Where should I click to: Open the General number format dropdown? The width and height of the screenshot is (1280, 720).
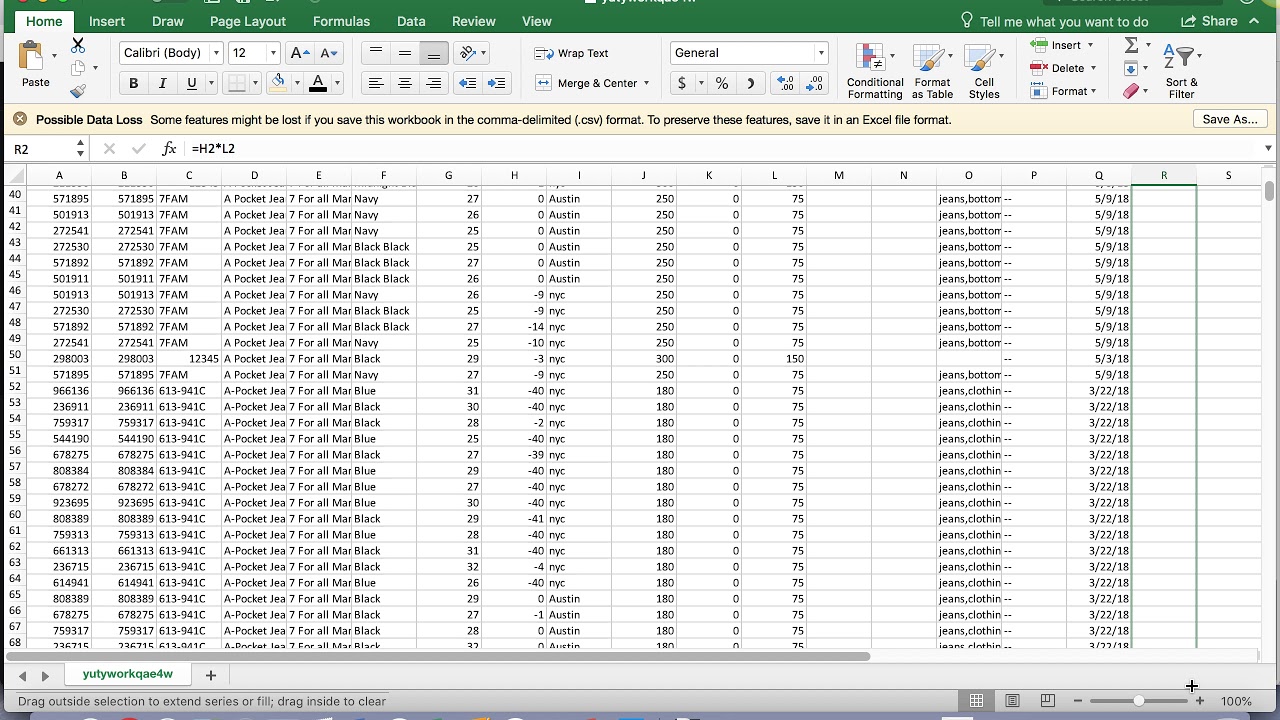coord(821,53)
